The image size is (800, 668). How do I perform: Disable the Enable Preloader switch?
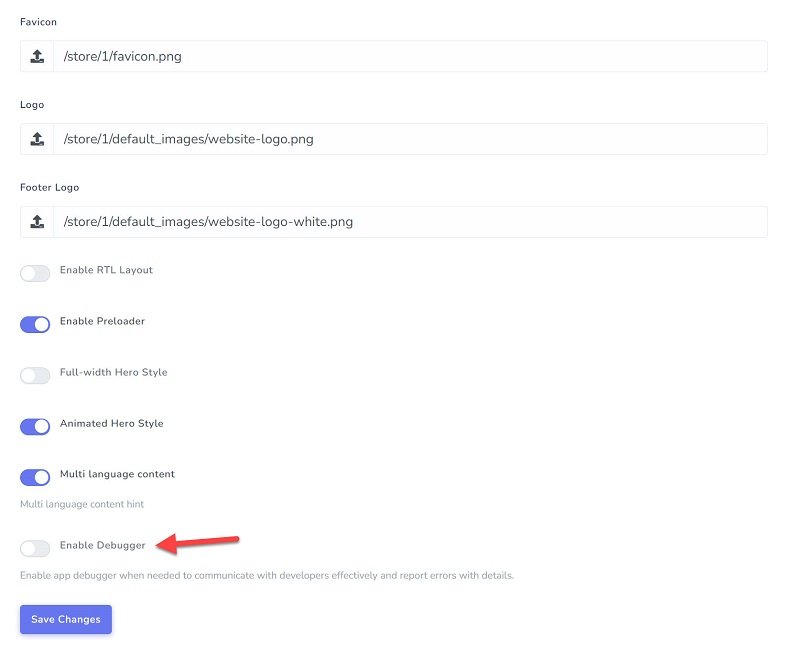35,324
